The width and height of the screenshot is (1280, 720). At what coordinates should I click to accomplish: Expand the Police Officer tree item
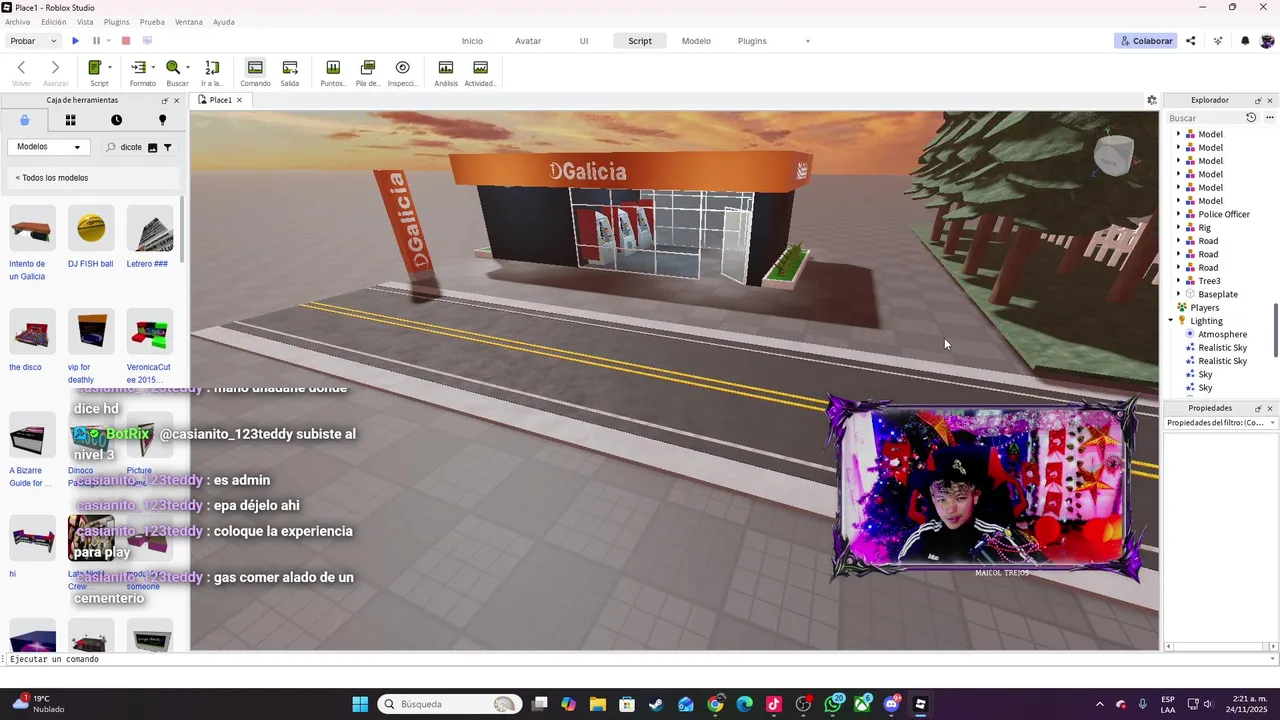[1177, 214]
